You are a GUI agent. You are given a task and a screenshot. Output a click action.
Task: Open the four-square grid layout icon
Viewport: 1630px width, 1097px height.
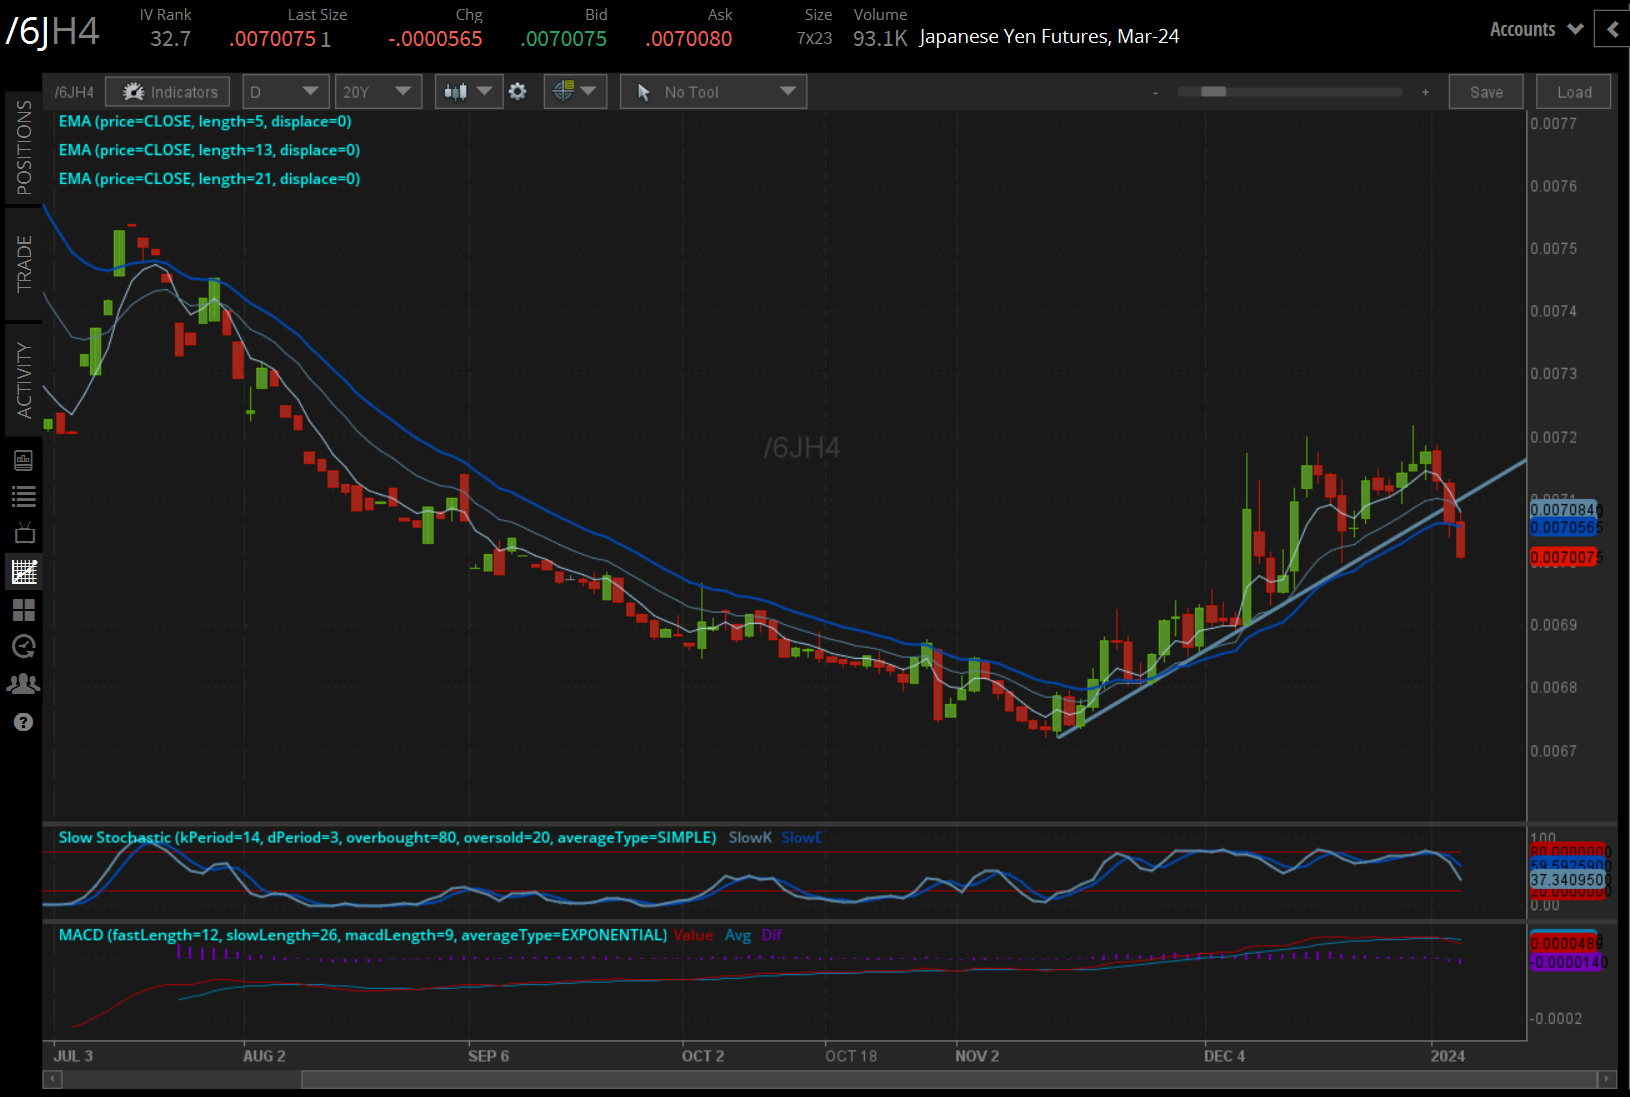pyautogui.click(x=23, y=609)
